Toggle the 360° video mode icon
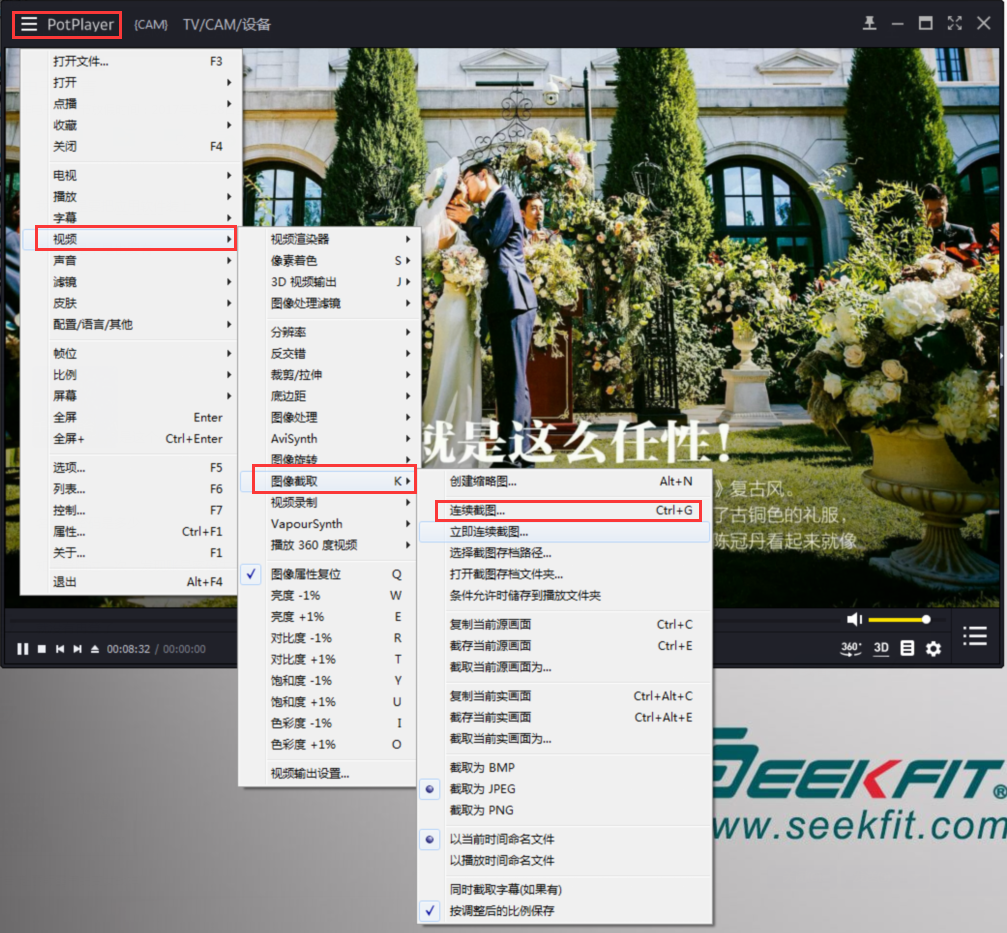The height and width of the screenshot is (933, 1007). tap(851, 648)
